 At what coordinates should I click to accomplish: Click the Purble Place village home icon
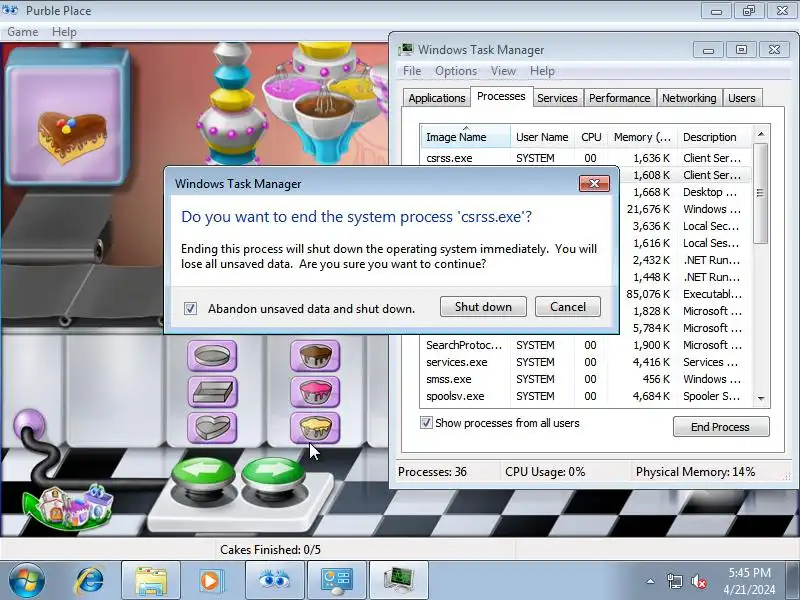click(69, 508)
